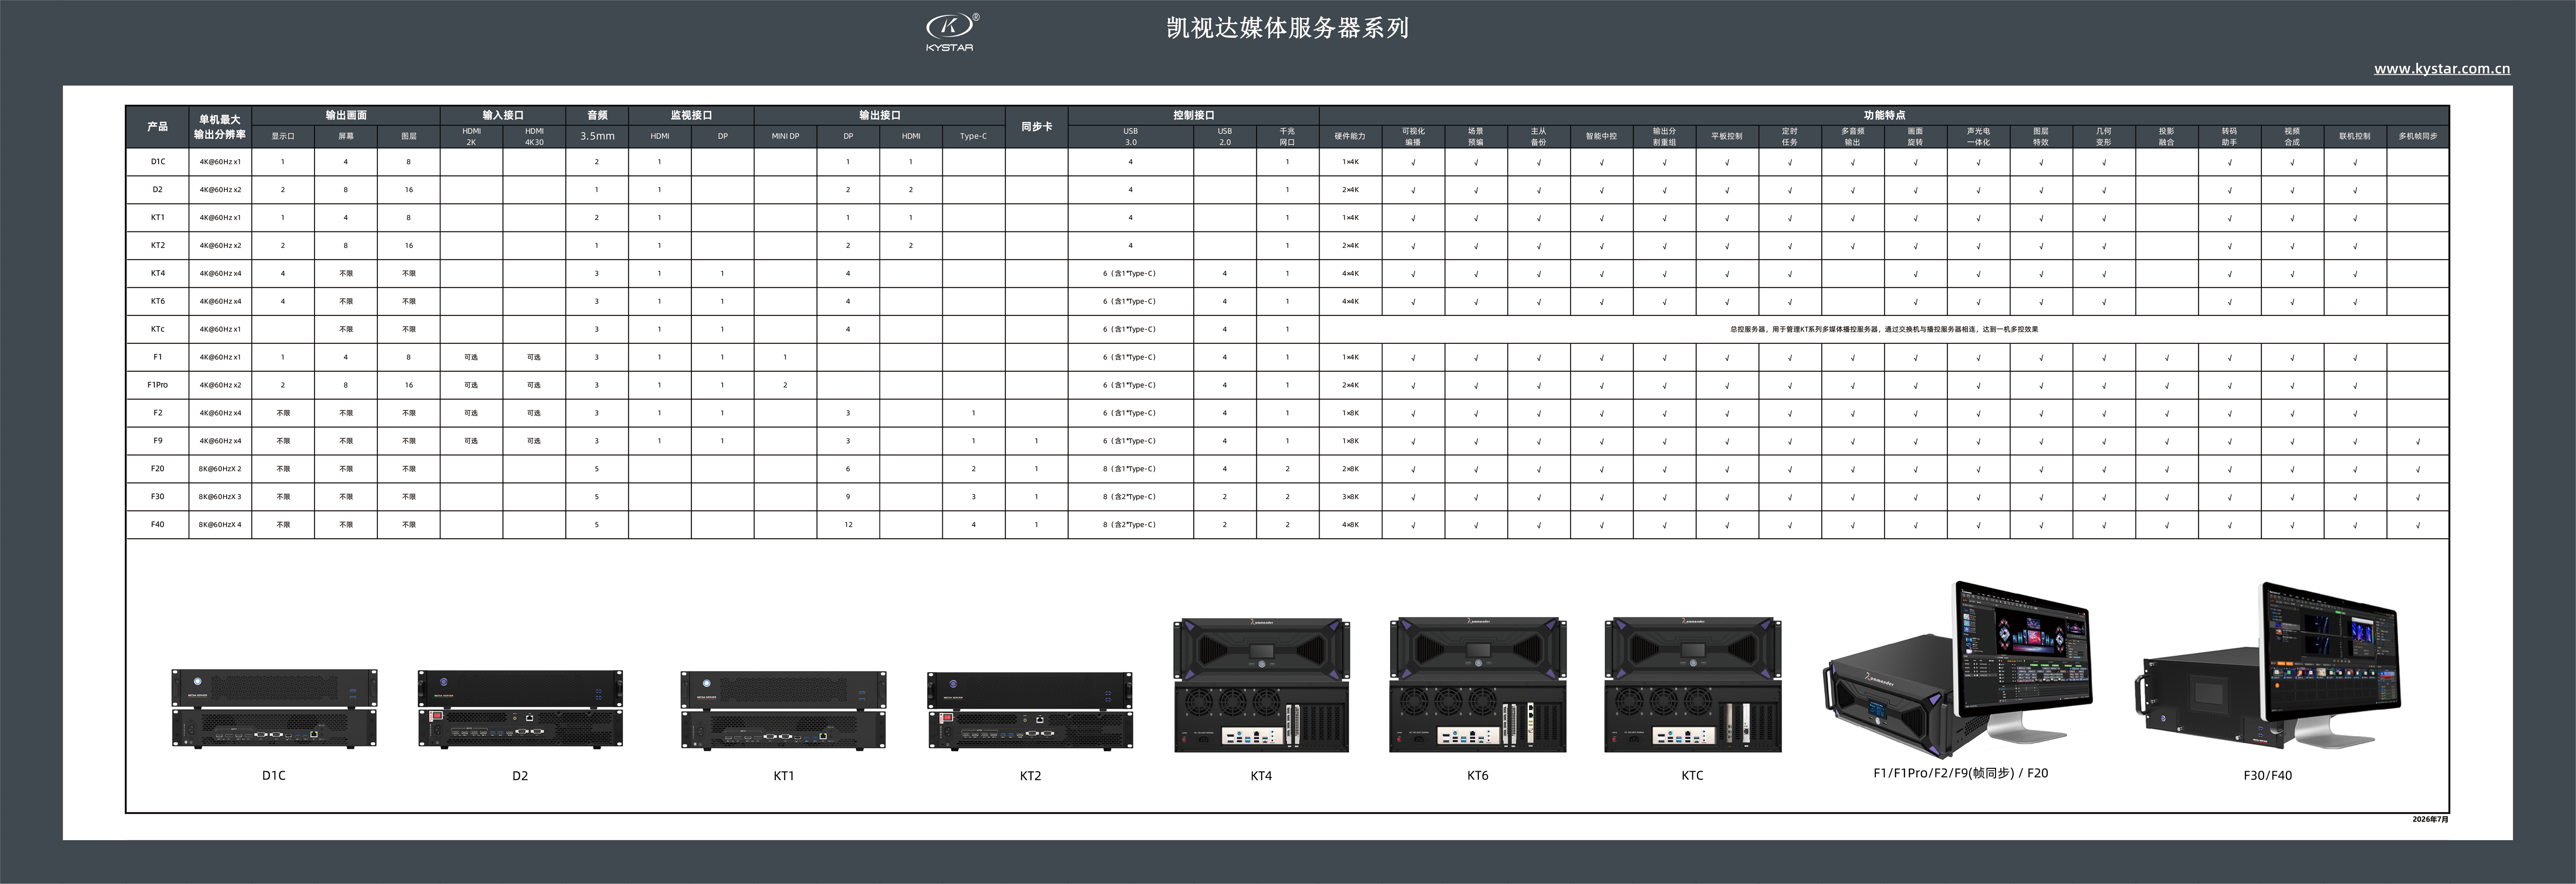
Task: Click the '功能特点' group header
Action: [1884, 115]
